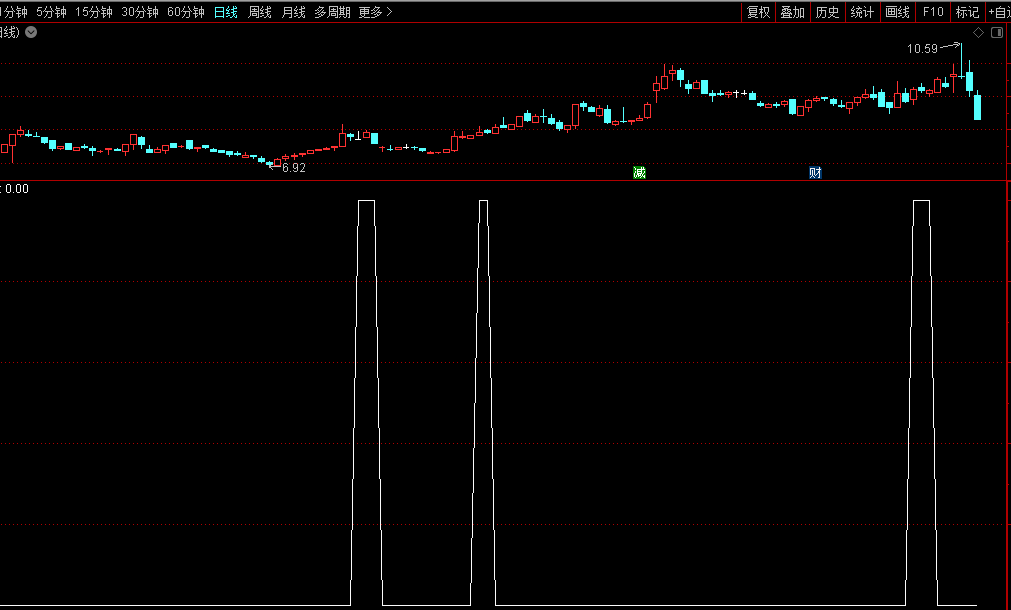Click the blue 财 financial report marker
1011x610 pixels.
[x=815, y=173]
